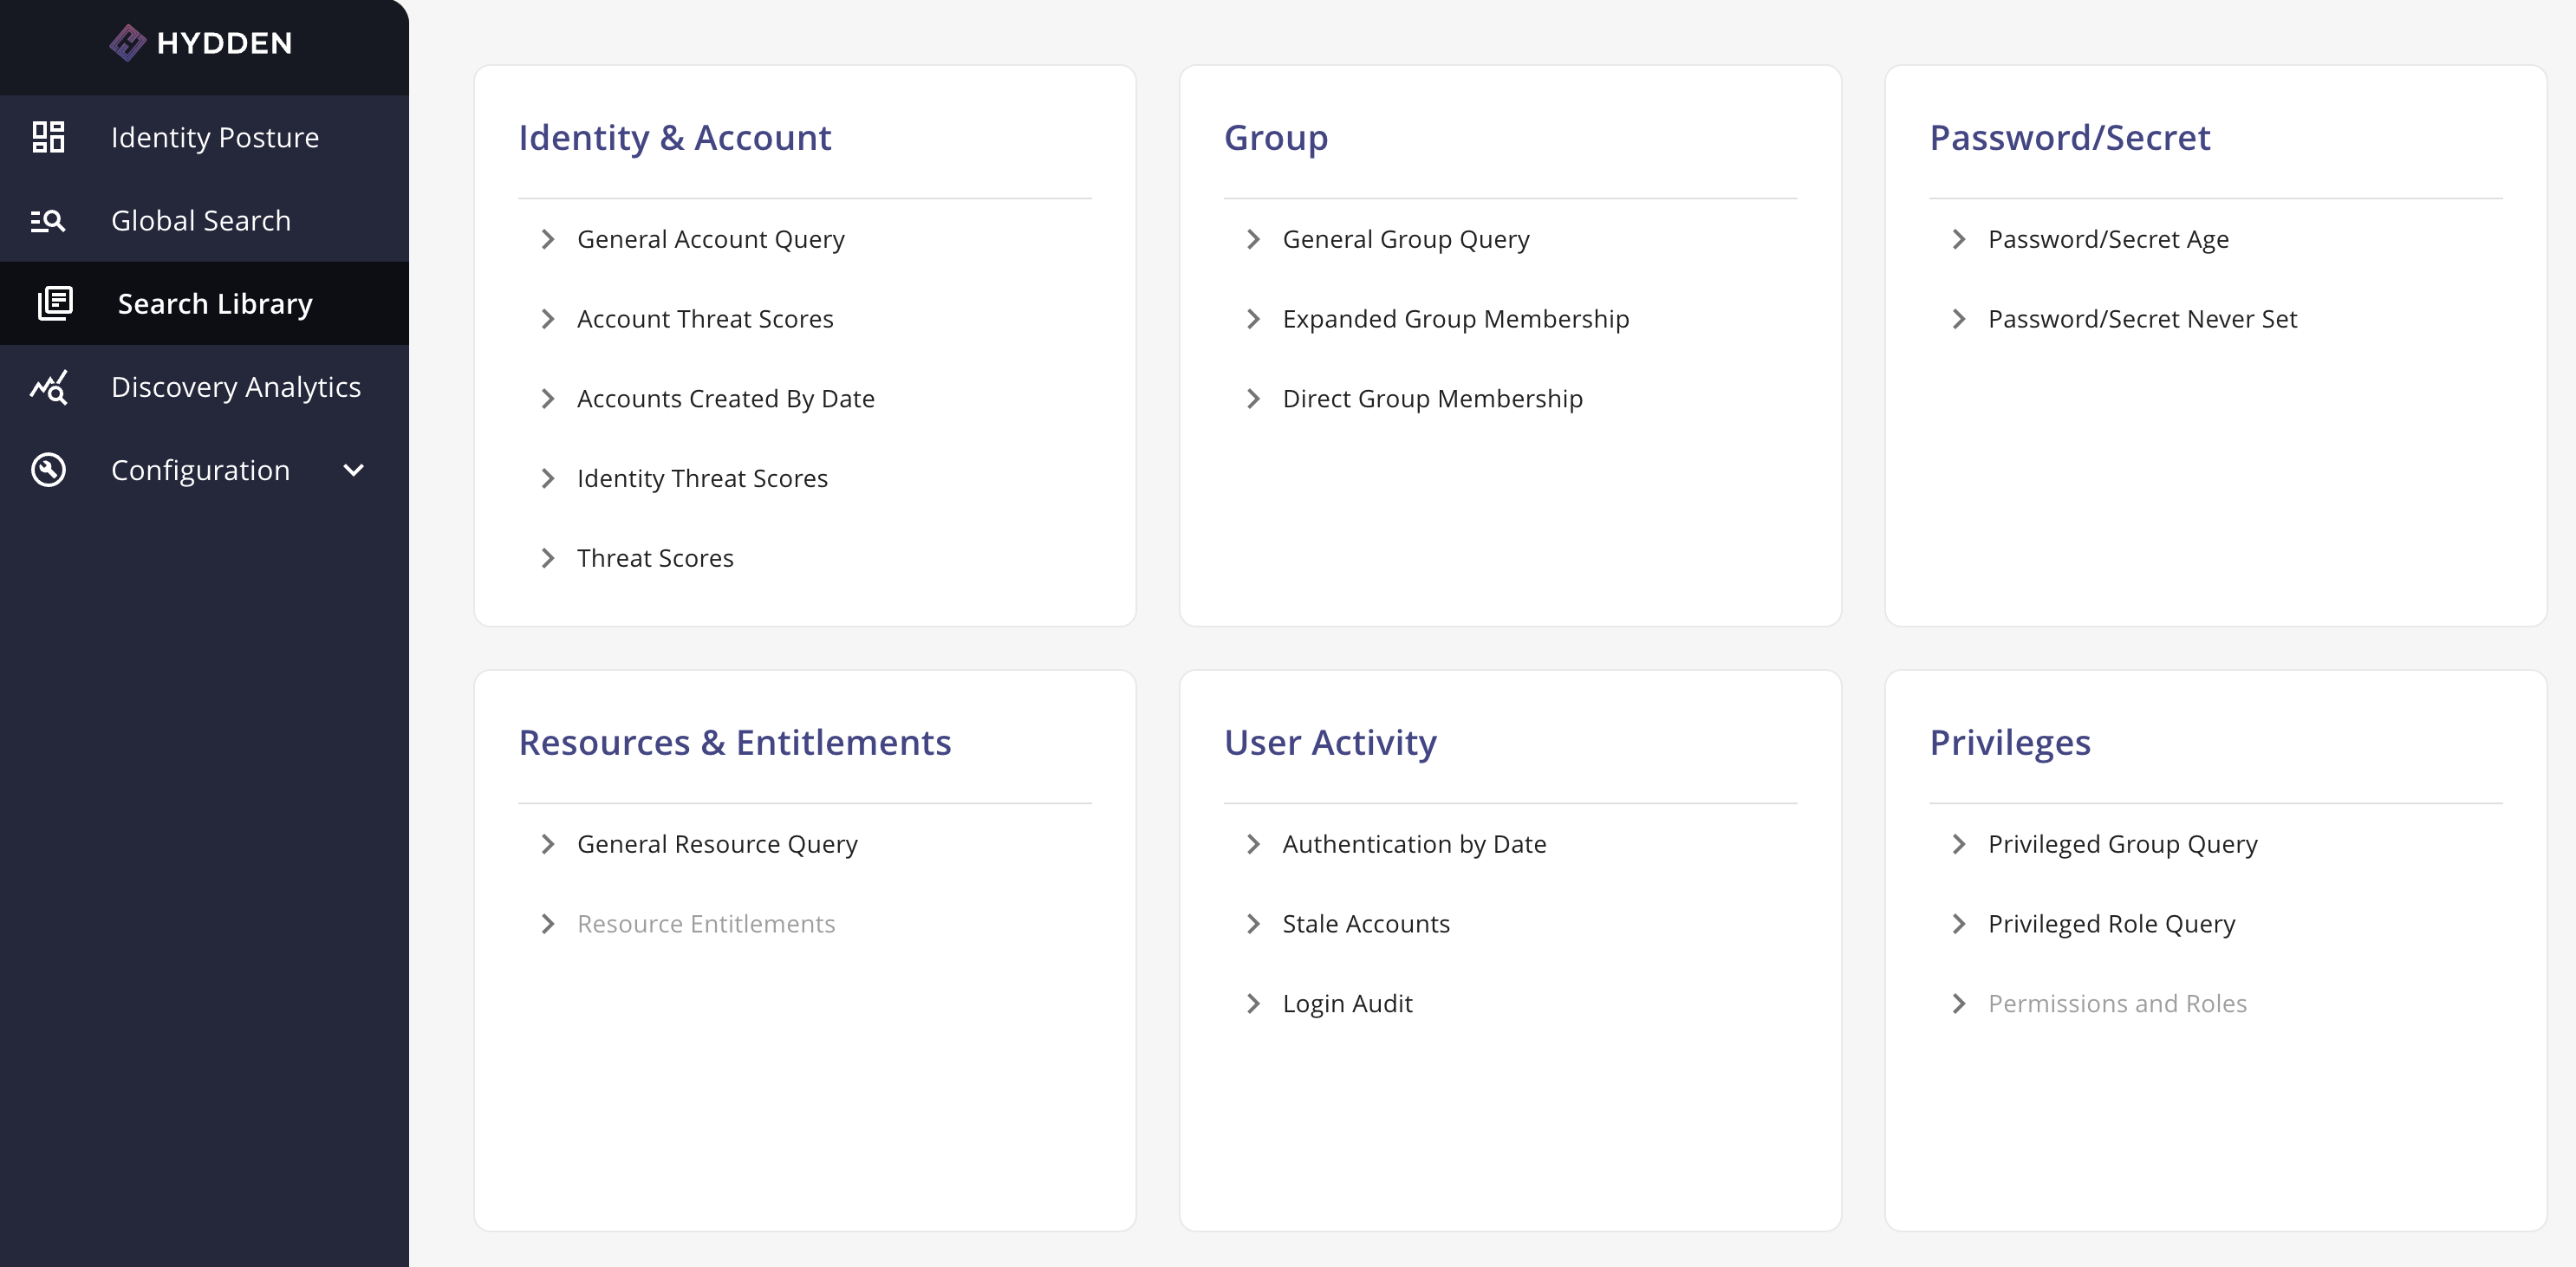Open Password/Secret Age query
This screenshot has width=2576, height=1267.
[2108, 239]
